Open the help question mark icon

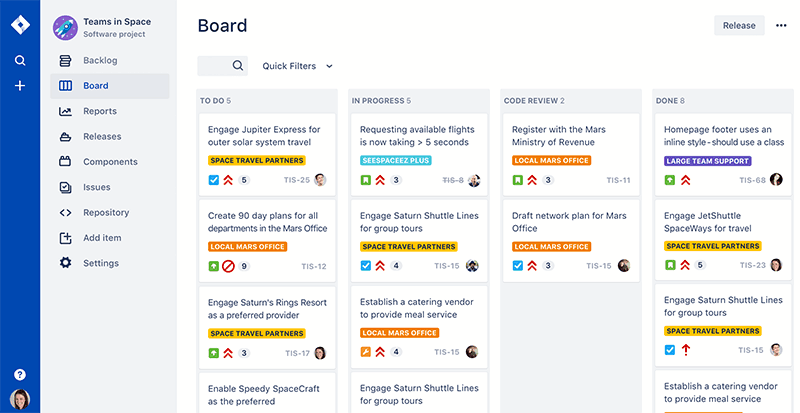tap(19, 374)
